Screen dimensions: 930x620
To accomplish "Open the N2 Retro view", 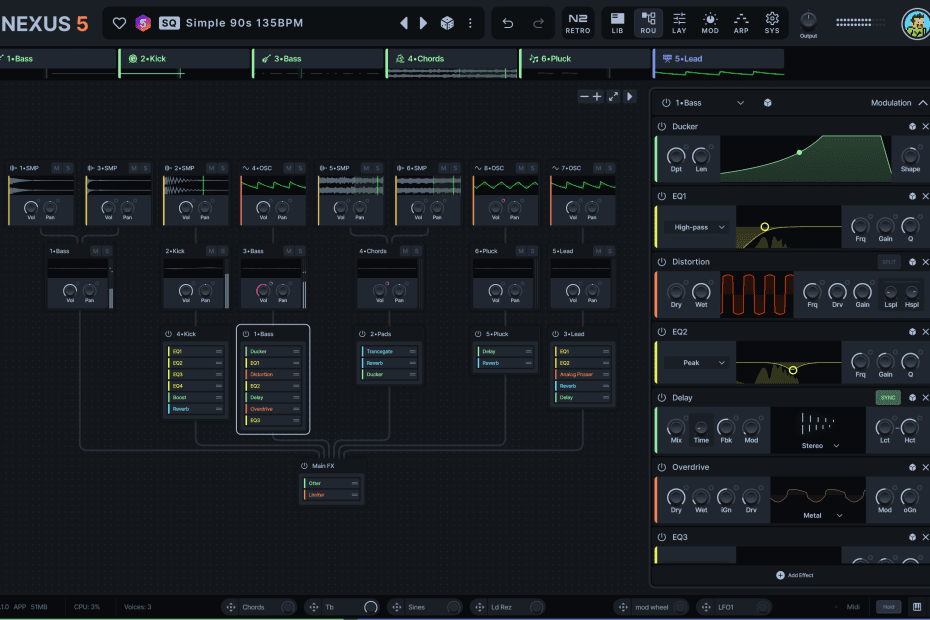I will [x=577, y=22].
